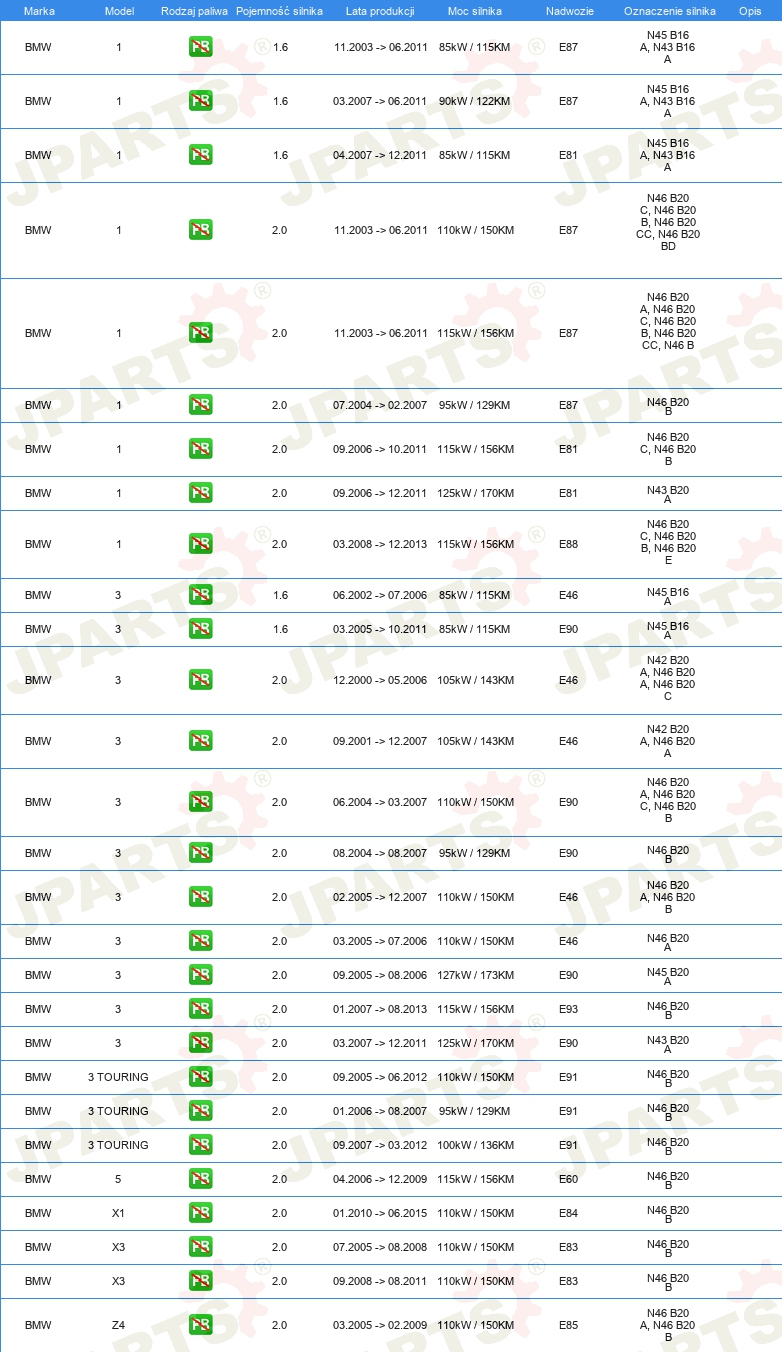Select the '03.2008 -> 12.2013' production years cell

pyautogui.click(x=380, y=544)
